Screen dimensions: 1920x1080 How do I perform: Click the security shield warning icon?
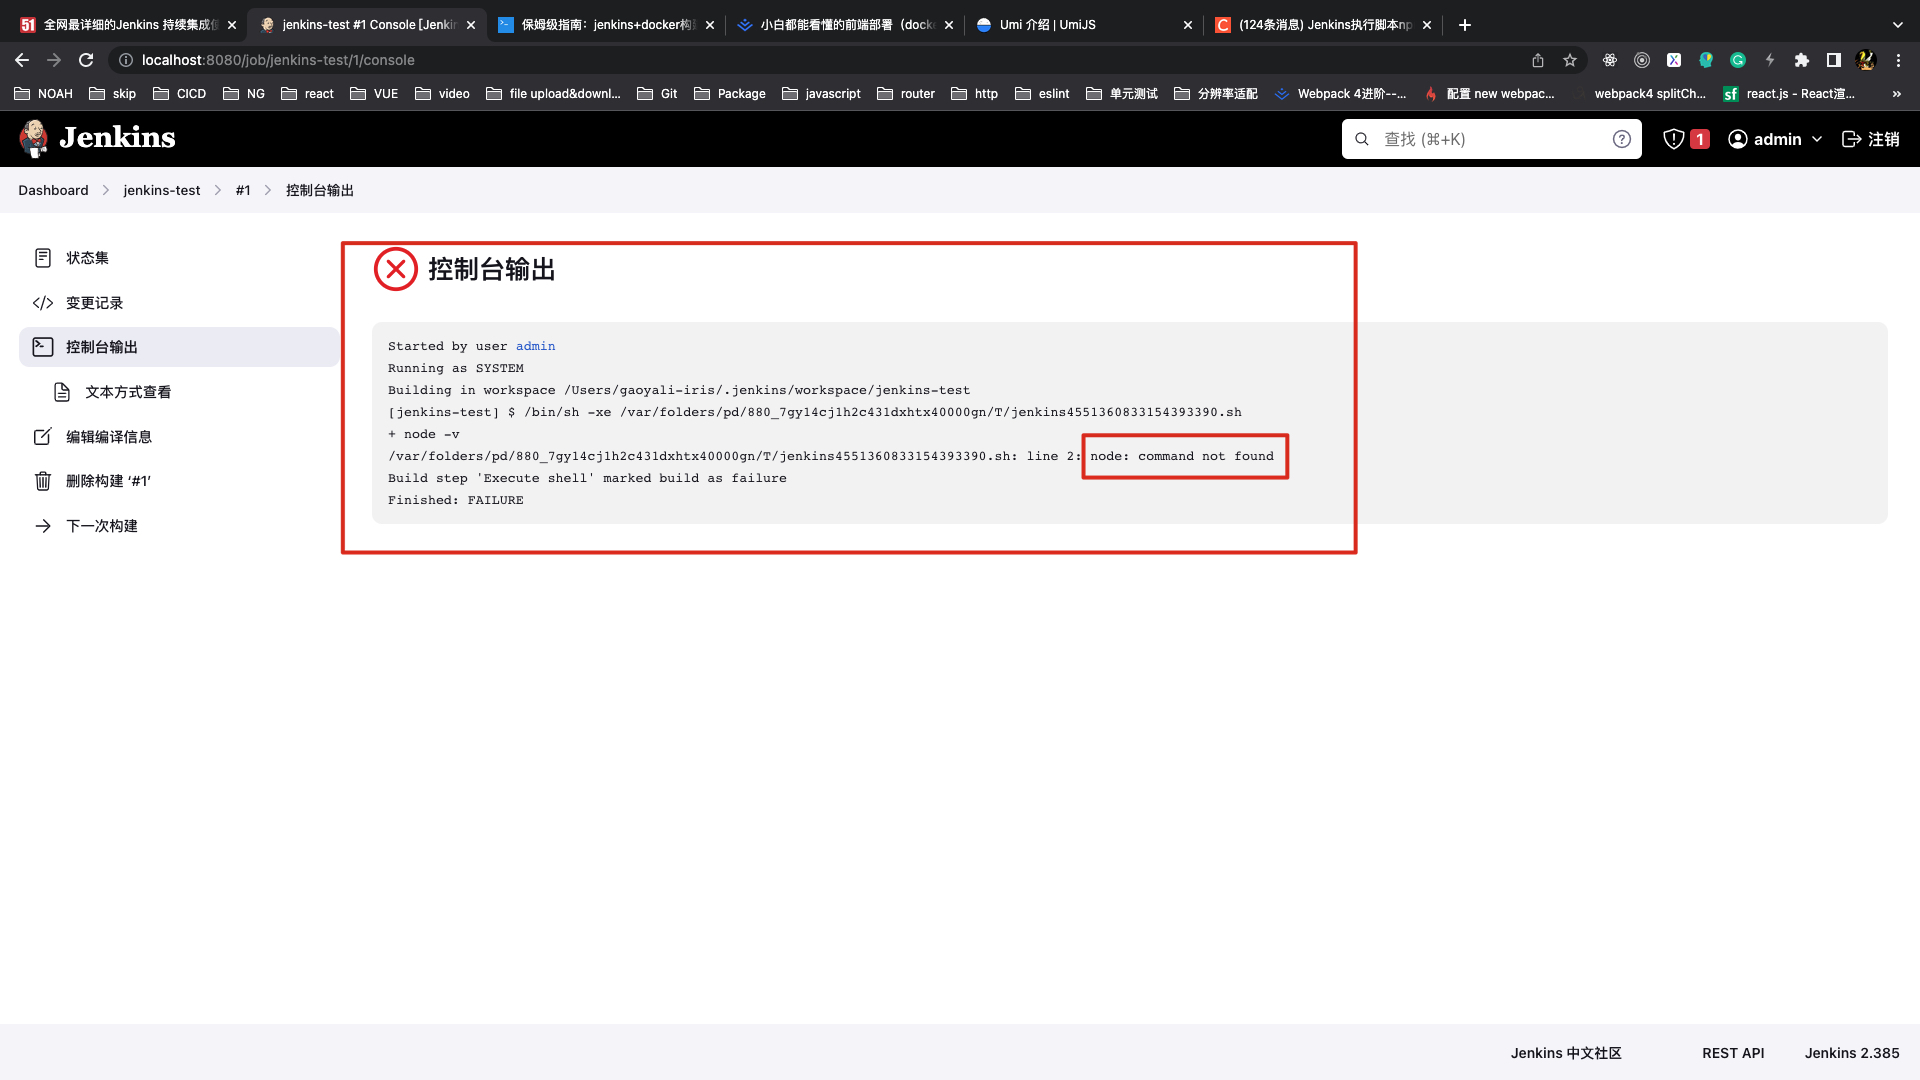pos(1673,139)
